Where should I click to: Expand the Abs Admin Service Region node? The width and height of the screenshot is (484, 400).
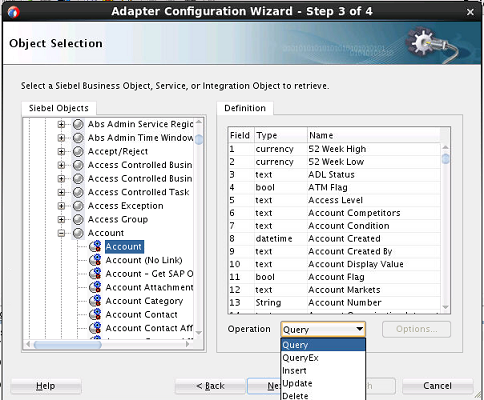point(61,124)
